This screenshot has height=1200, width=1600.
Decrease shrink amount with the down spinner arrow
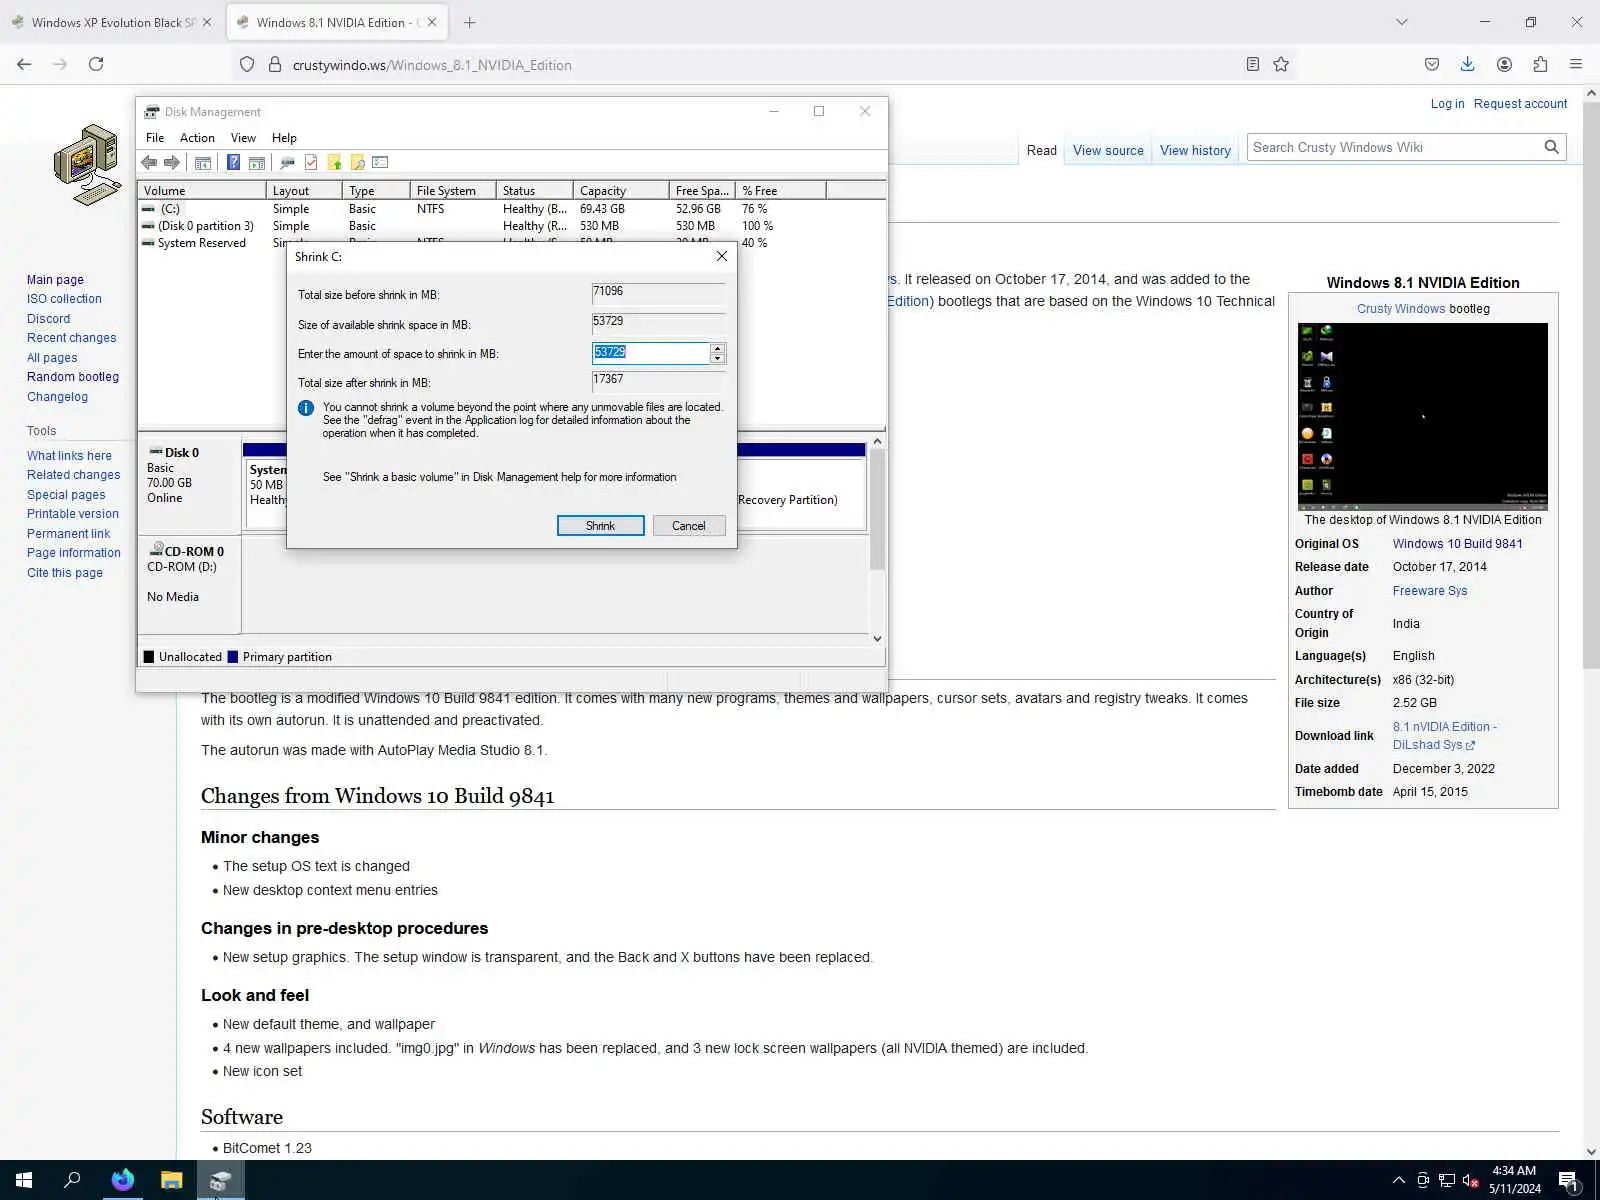click(x=717, y=358)
